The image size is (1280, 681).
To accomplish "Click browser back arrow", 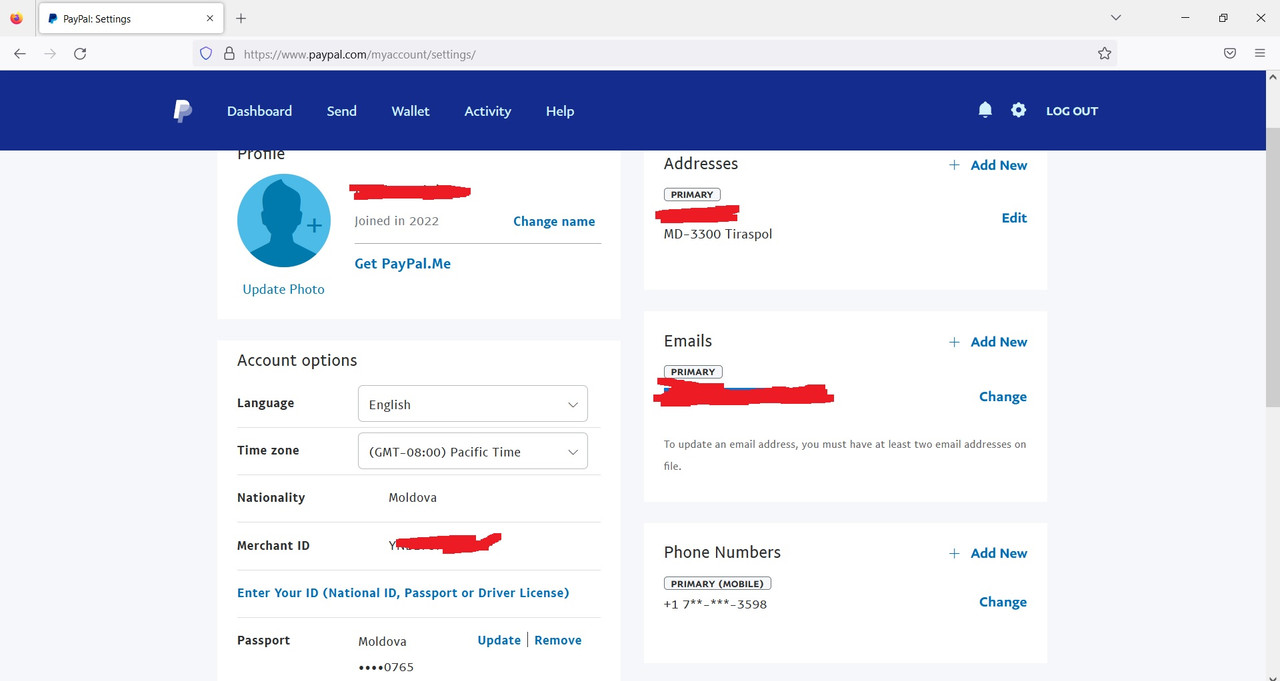I will 20,54.
